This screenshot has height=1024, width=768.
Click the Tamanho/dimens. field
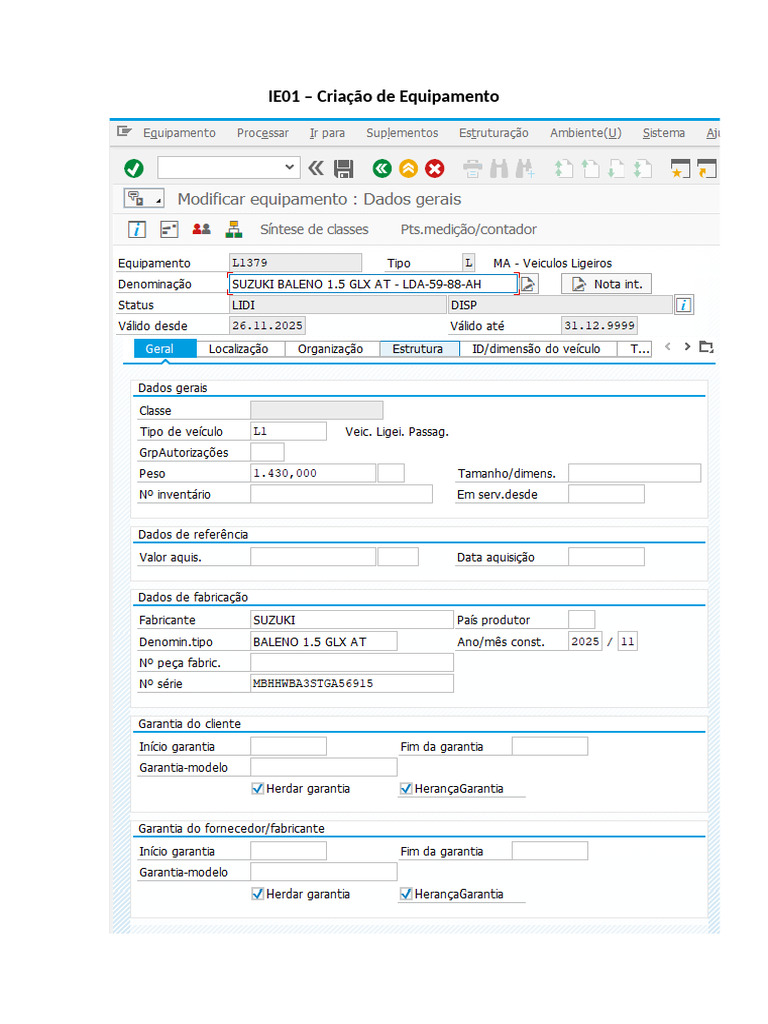tap(635, 473)
